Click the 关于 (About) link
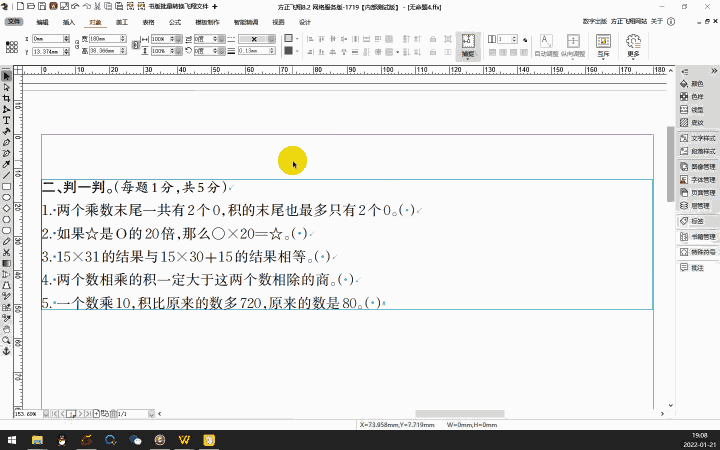The image size is (720, 450). (657, 22)
